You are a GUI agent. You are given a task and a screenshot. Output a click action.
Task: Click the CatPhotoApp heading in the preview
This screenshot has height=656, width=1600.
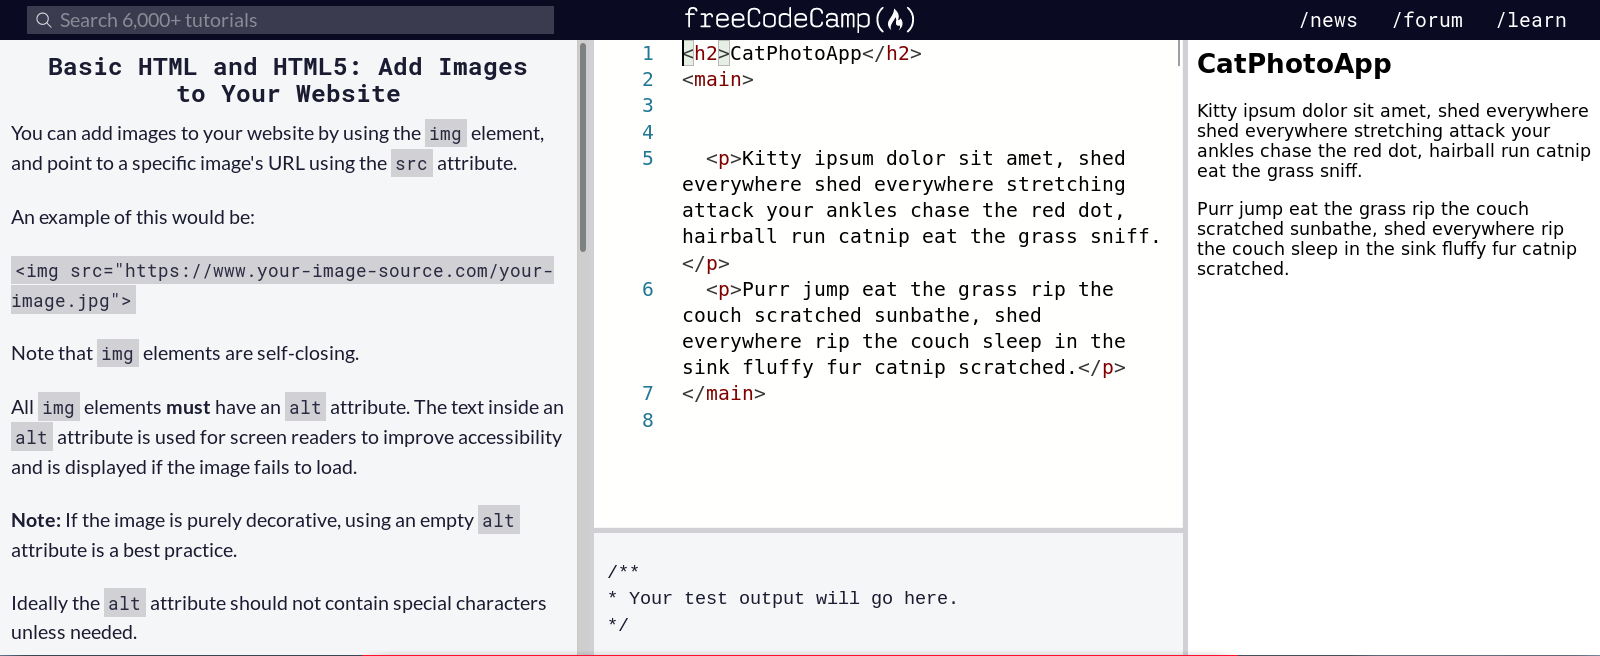(1293, 64)
